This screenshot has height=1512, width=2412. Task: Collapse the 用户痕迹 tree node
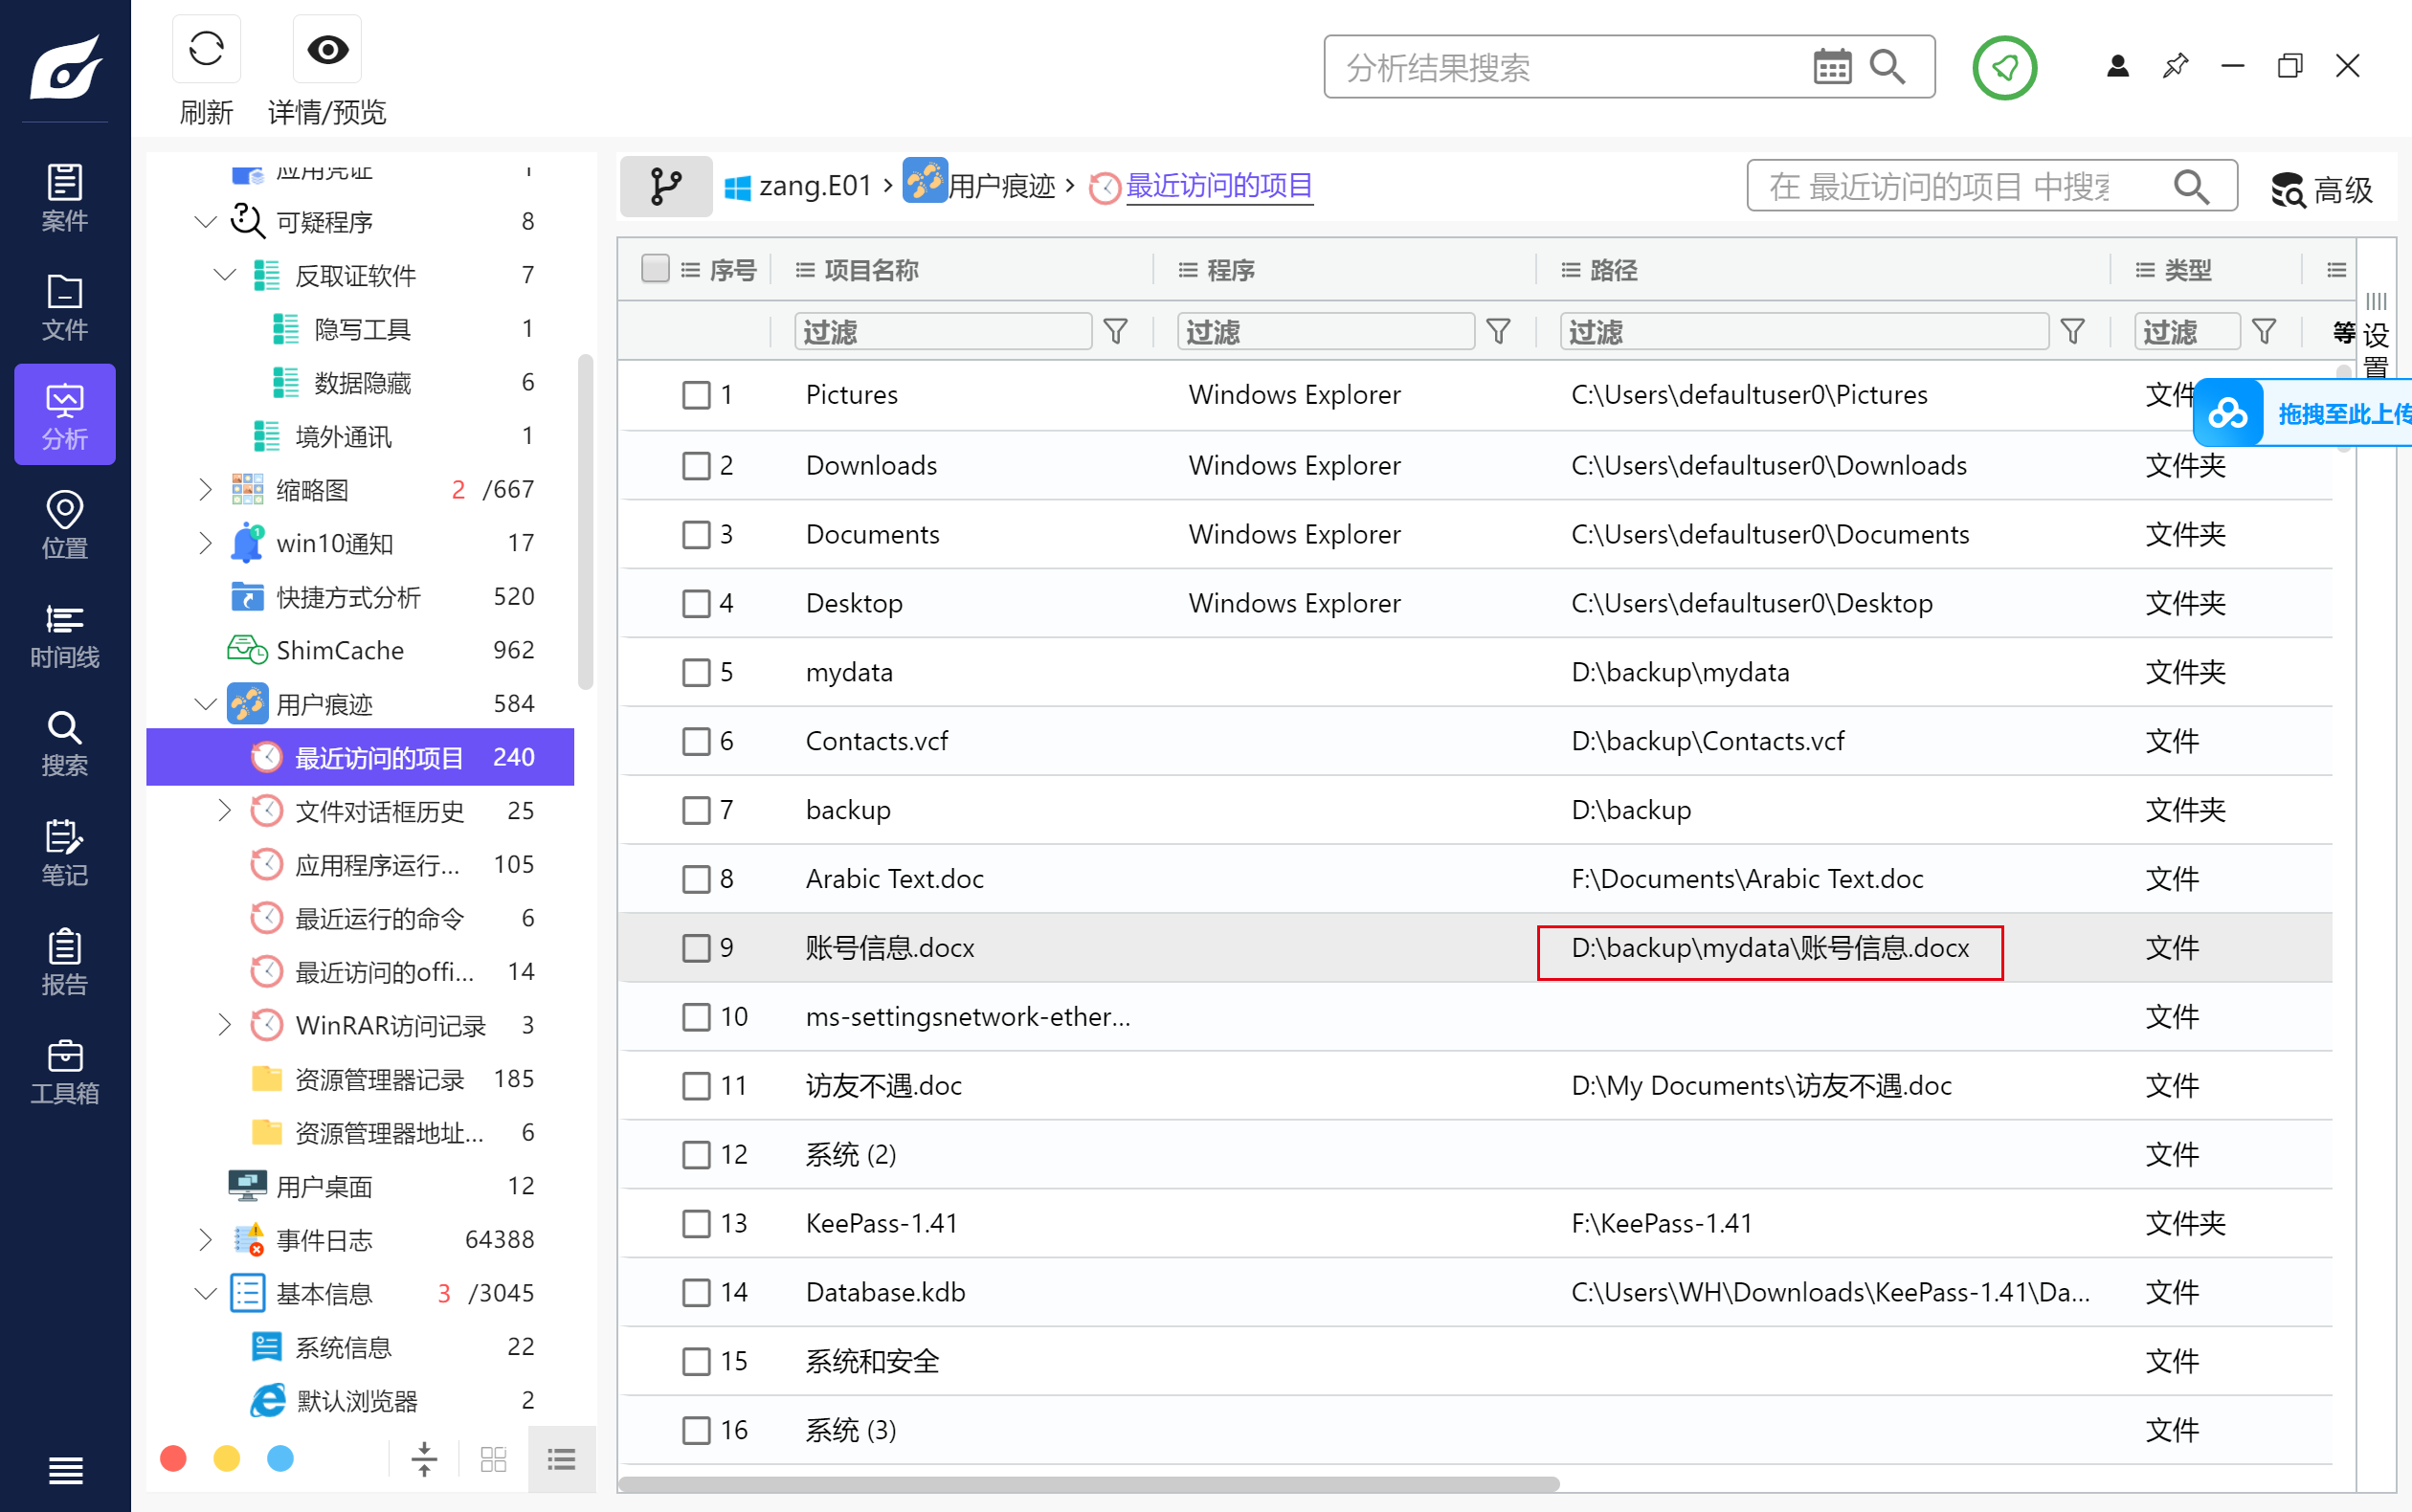pyautogui.click(x=205, y=704)
